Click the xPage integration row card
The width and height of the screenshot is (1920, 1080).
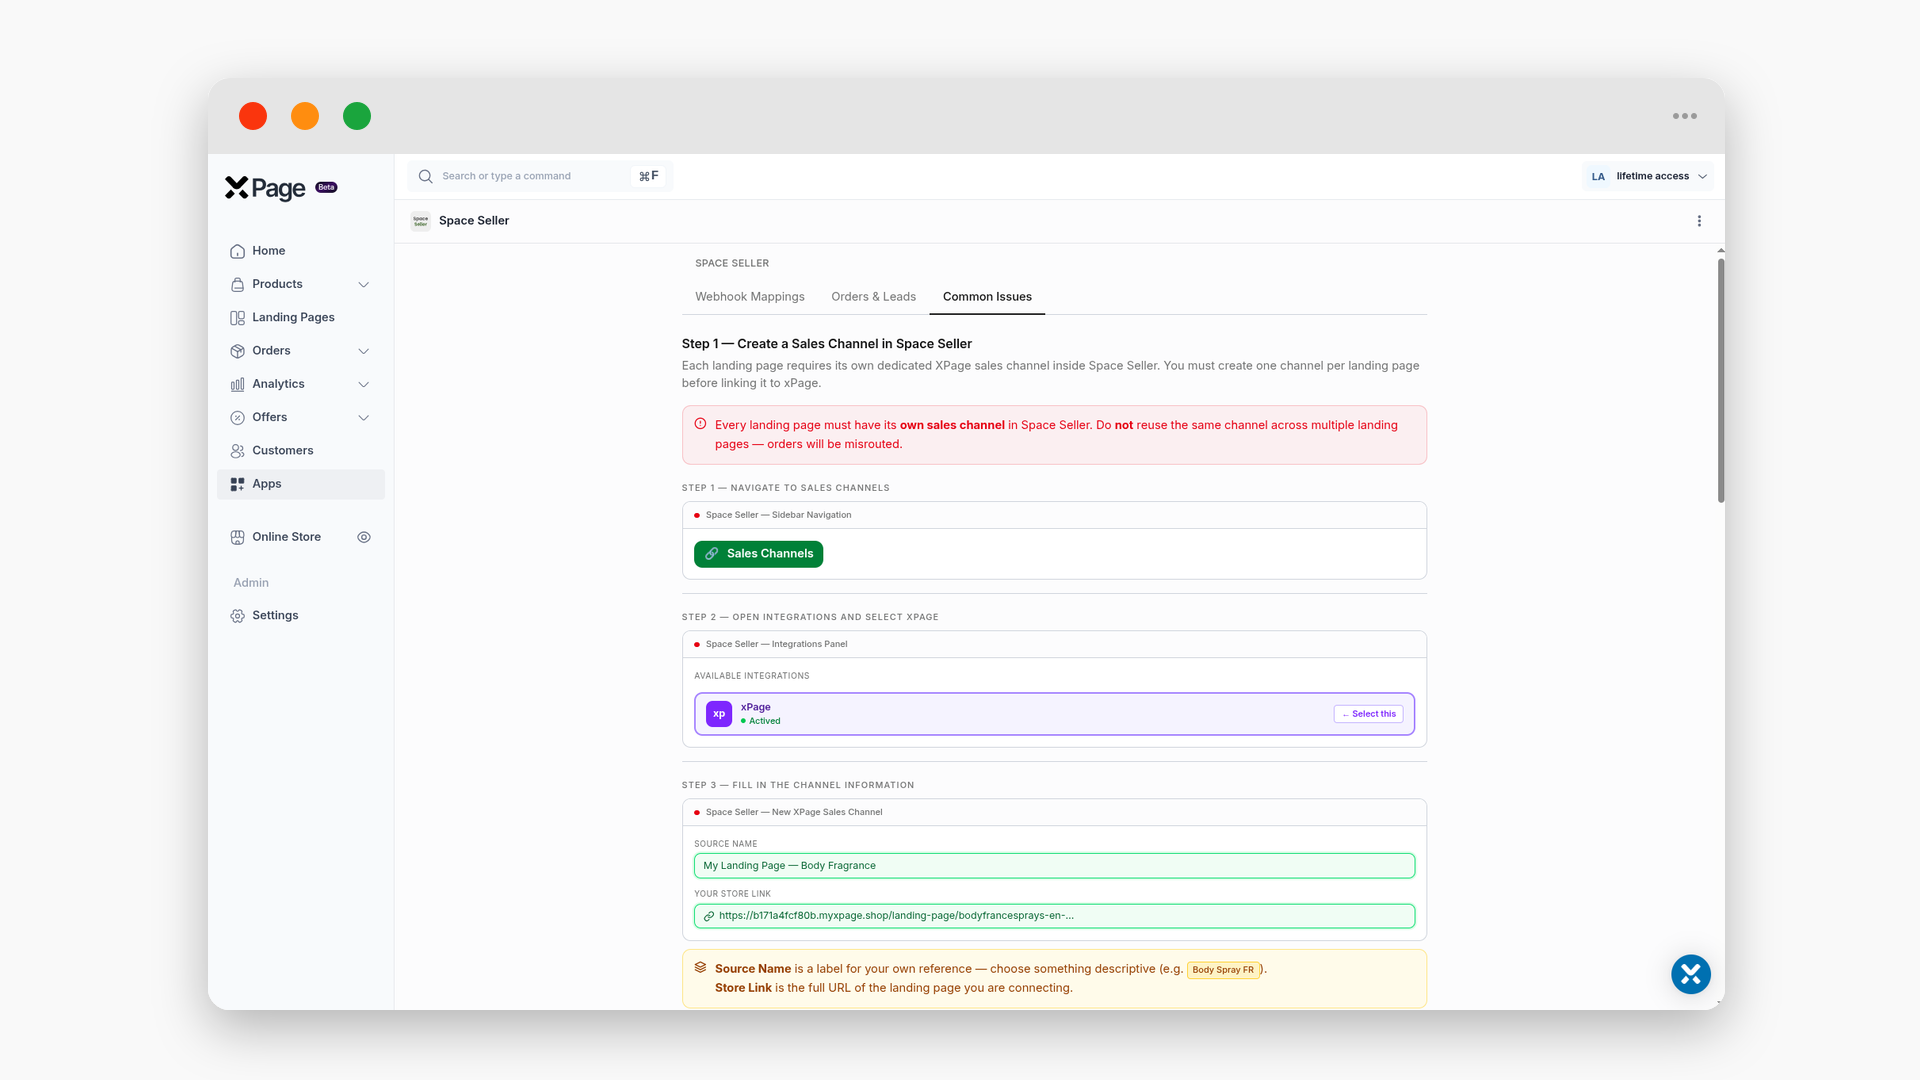1054,714
